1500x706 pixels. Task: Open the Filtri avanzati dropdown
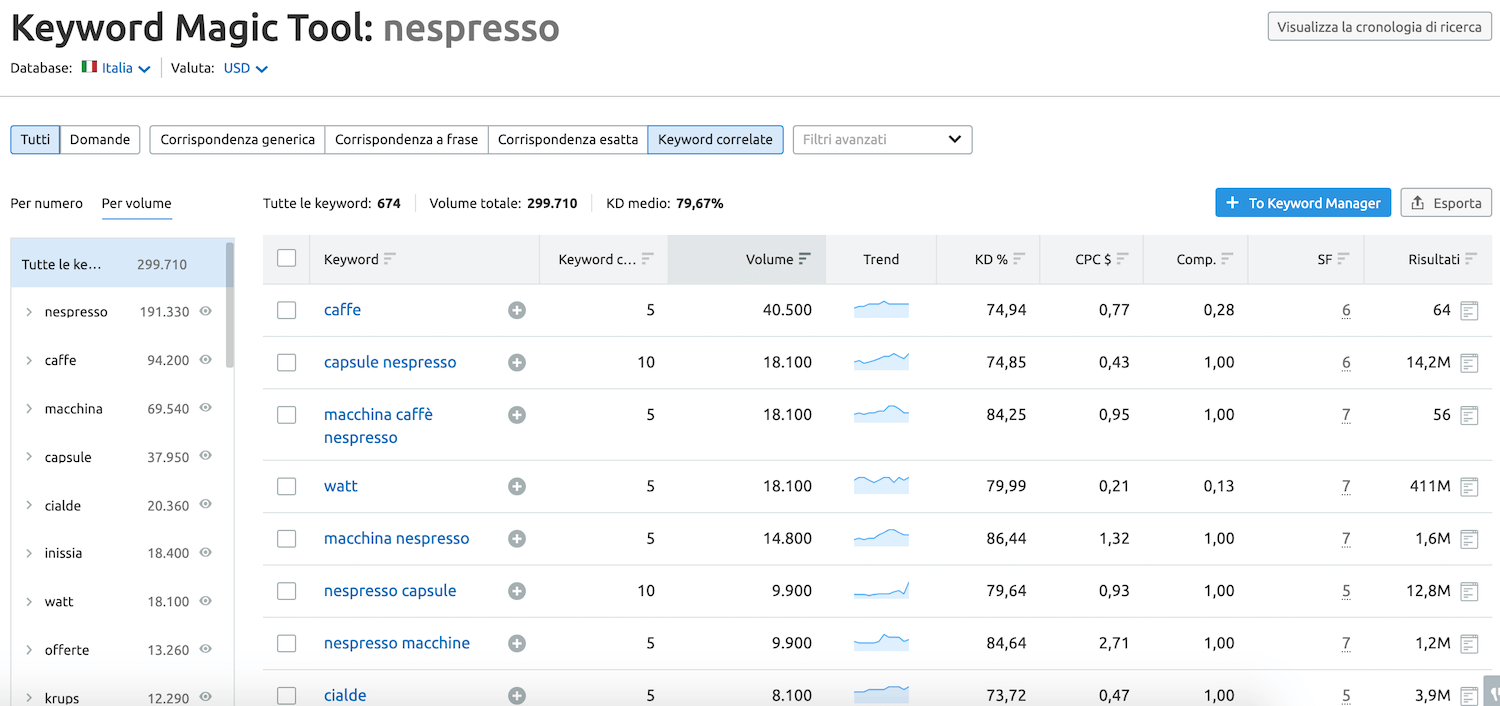[x=882, y=139]
